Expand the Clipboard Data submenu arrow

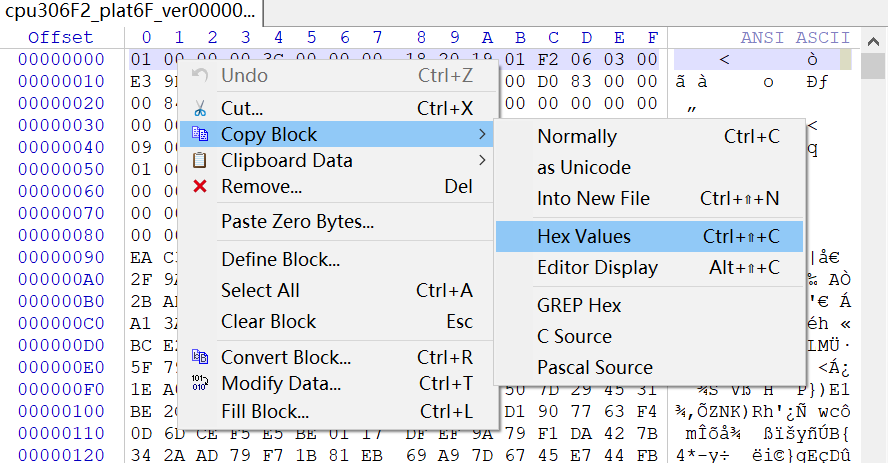coord(482,160)
